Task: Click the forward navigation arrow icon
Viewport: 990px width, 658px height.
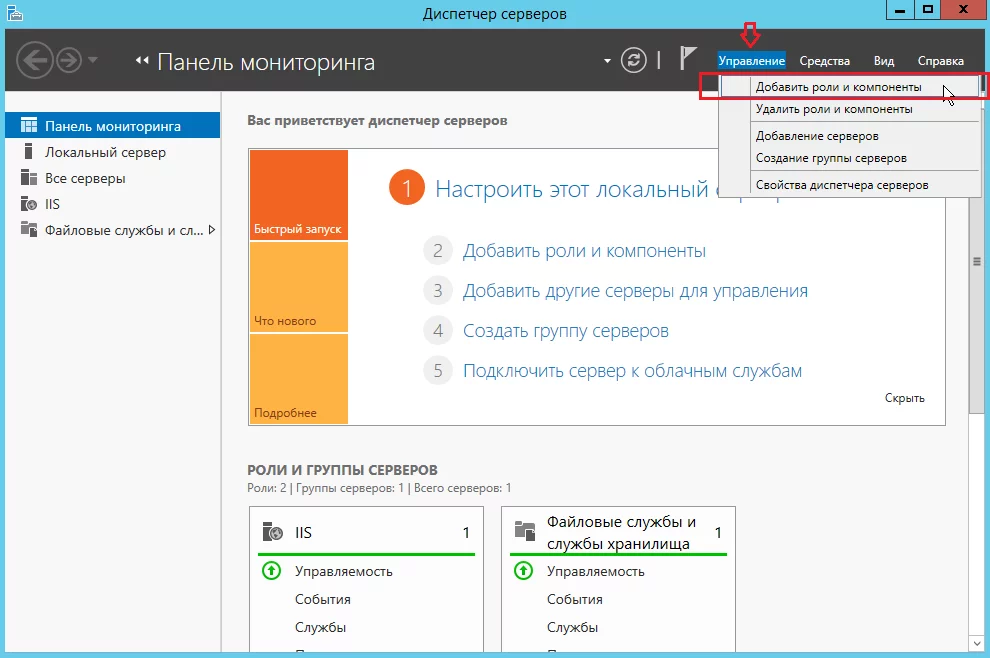Action: (68, 60)
